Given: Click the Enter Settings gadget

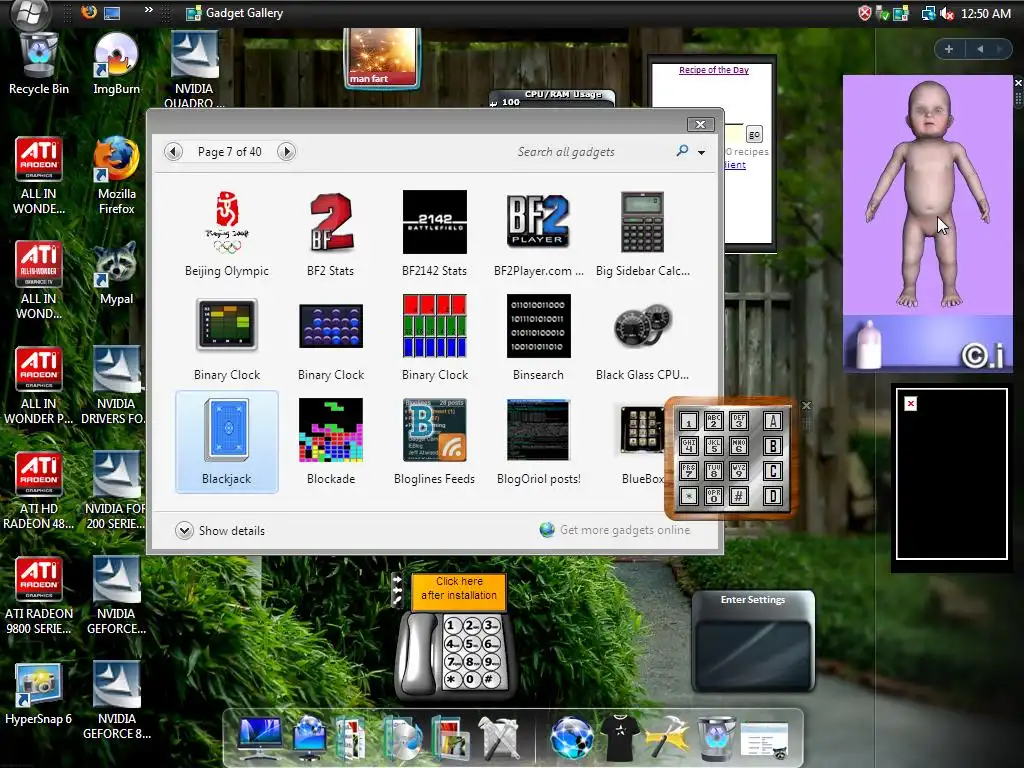Looking at the screenshot, I should coord(753,641).
